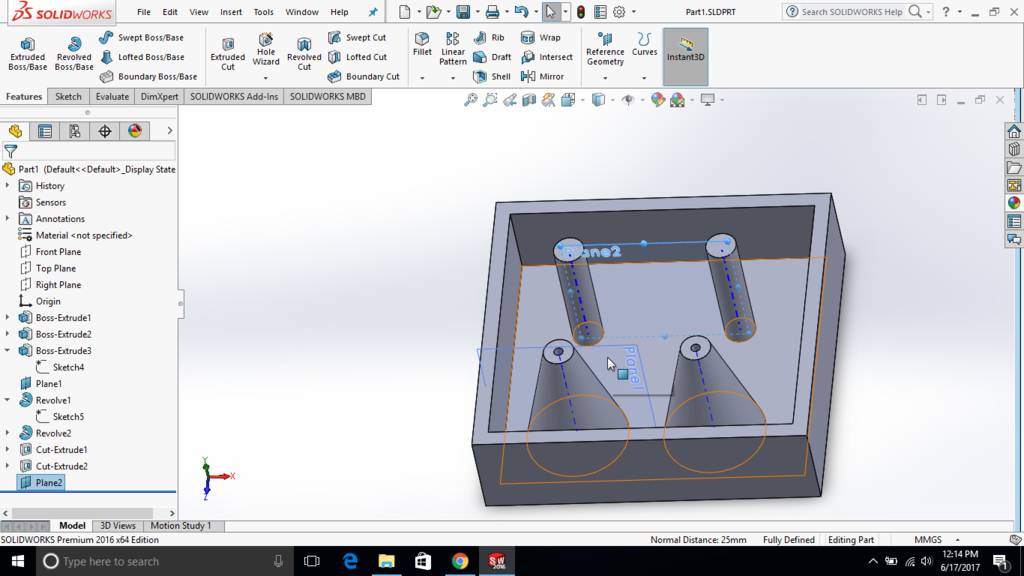Select Sketch5 in the feature tree
This screenshot has width=1024, height=576.
(68, 417)
